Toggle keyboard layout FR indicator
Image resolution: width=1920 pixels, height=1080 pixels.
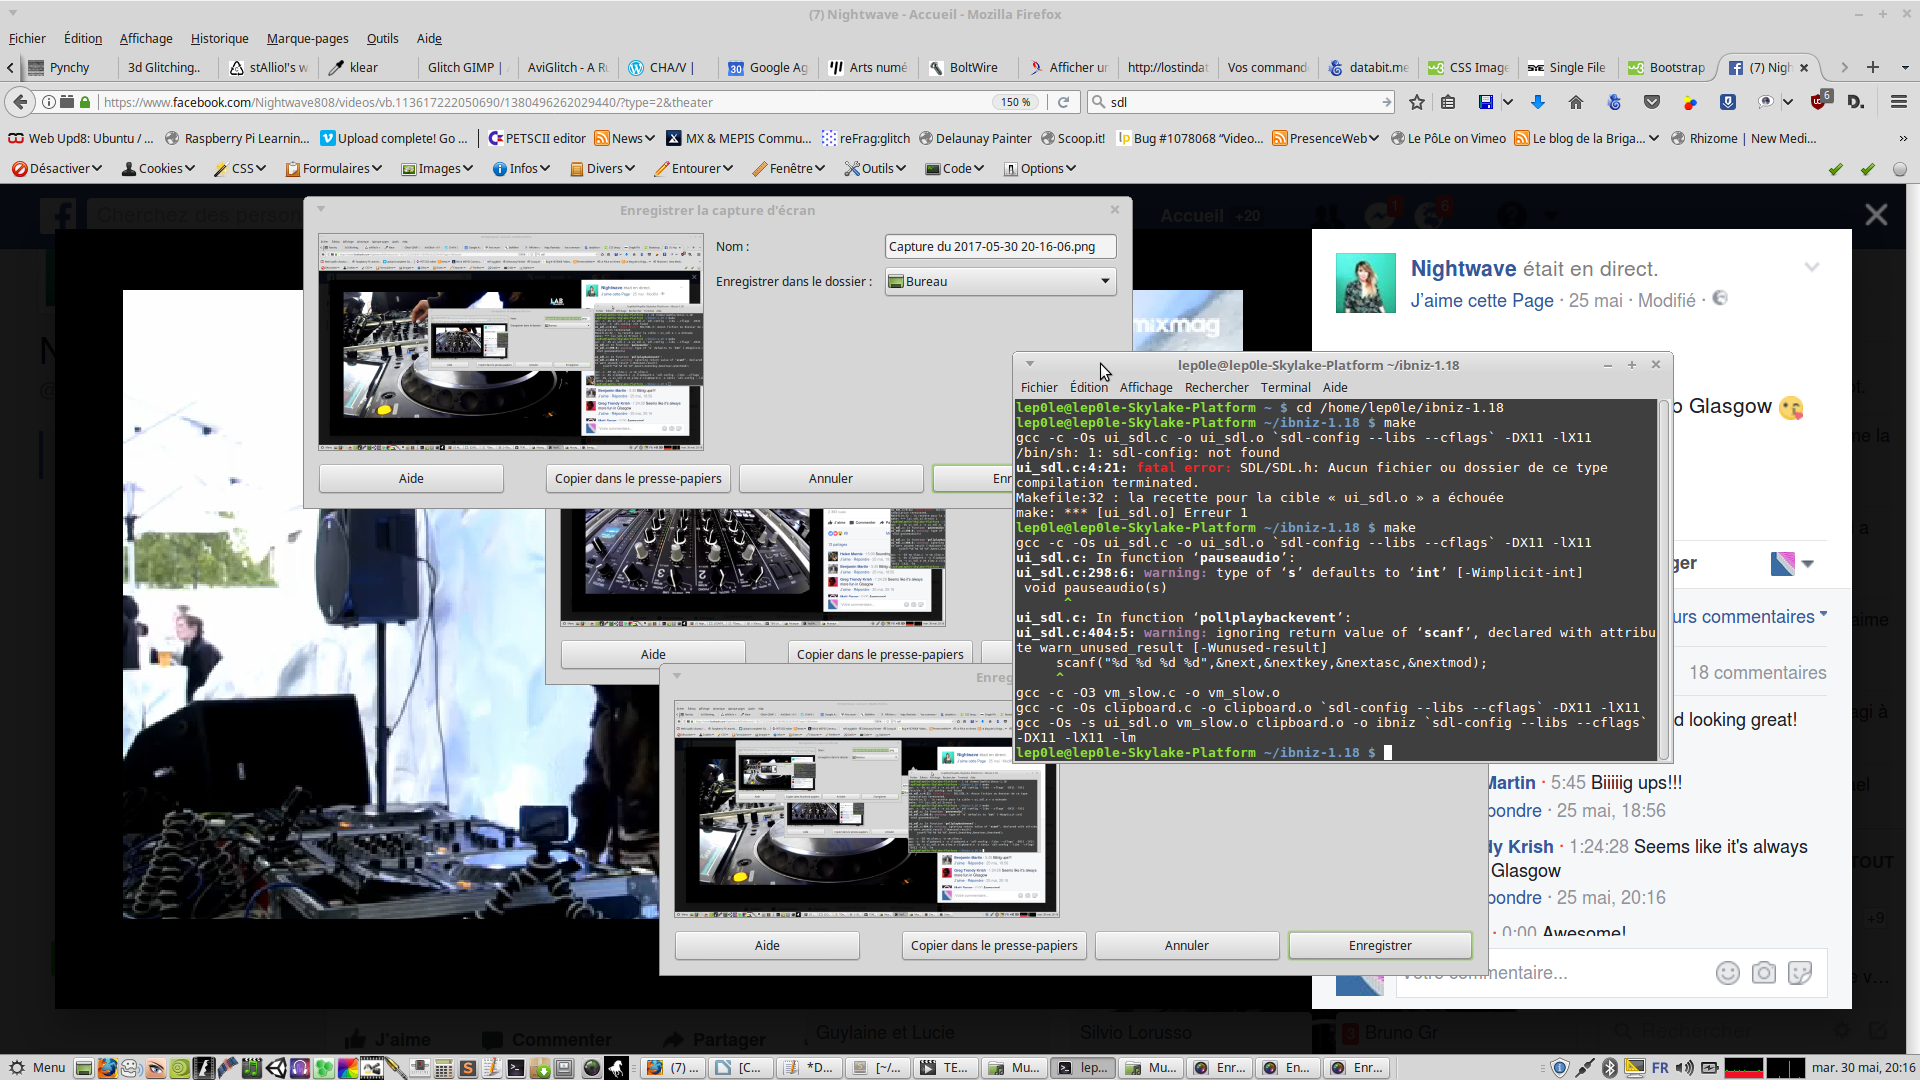(1660, 1068)
